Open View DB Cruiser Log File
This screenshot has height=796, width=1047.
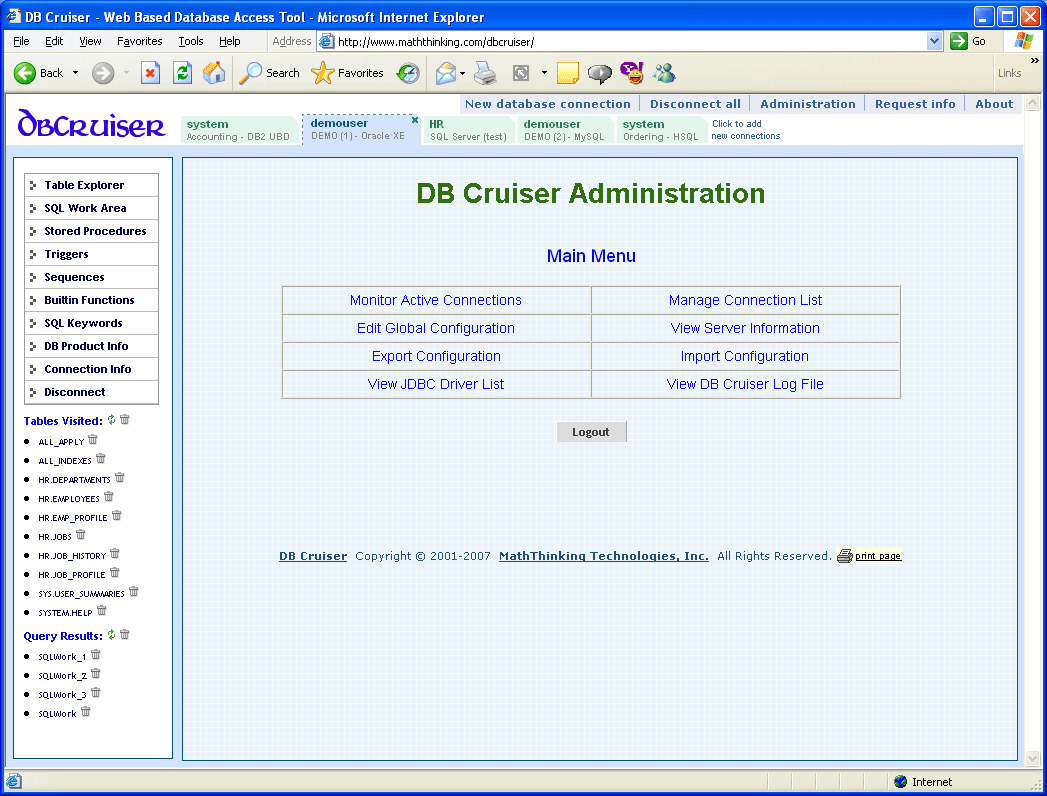coord(745,384)
